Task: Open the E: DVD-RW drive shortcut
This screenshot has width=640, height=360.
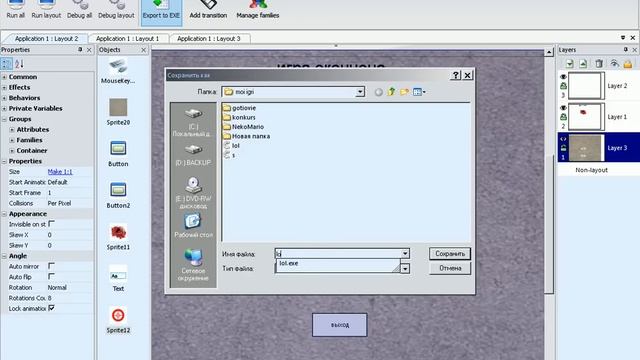Action: click(x=193, y=192)
